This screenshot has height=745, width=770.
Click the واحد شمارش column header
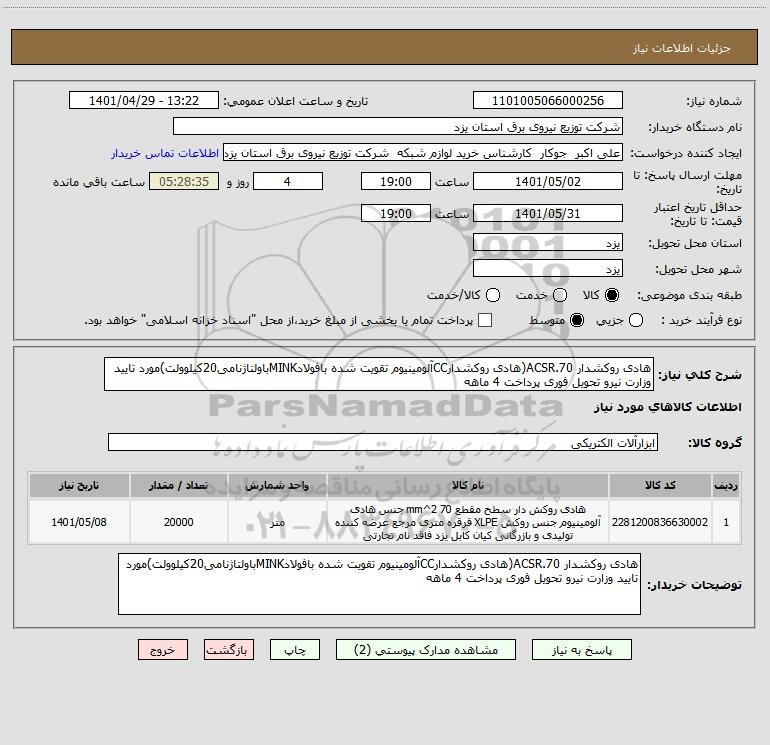point(277,485)
